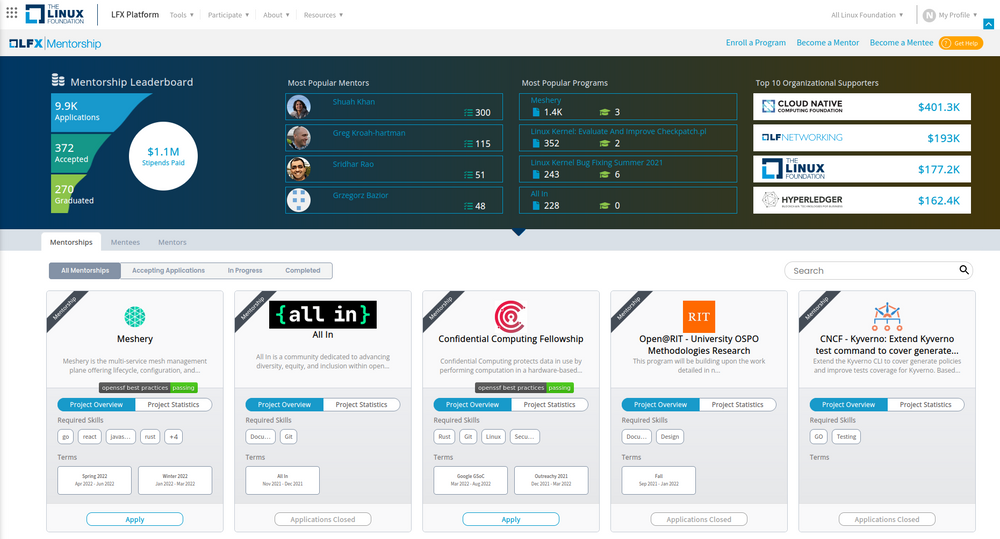Click the LFX Mentorship logo
1000x539 pixels.
point(55,44)
